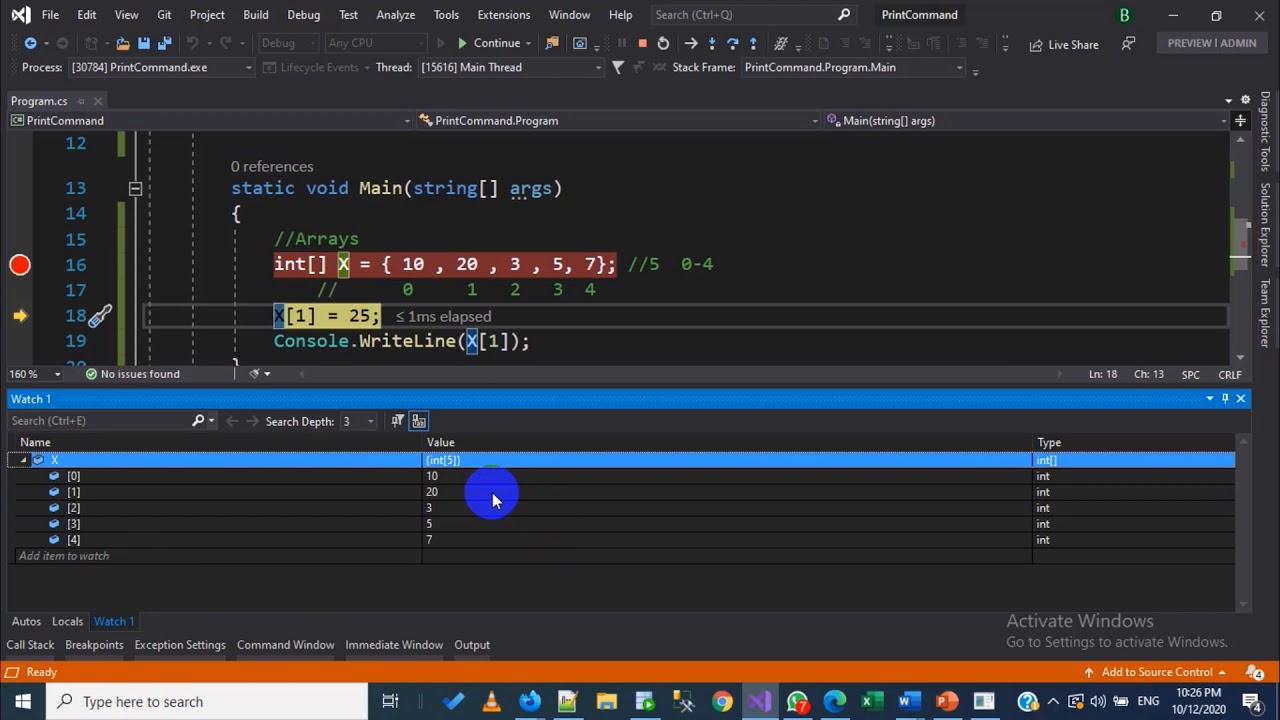
Task: Click Add to Source Control
Action: pyautogui.click(x=1155, y=672)
